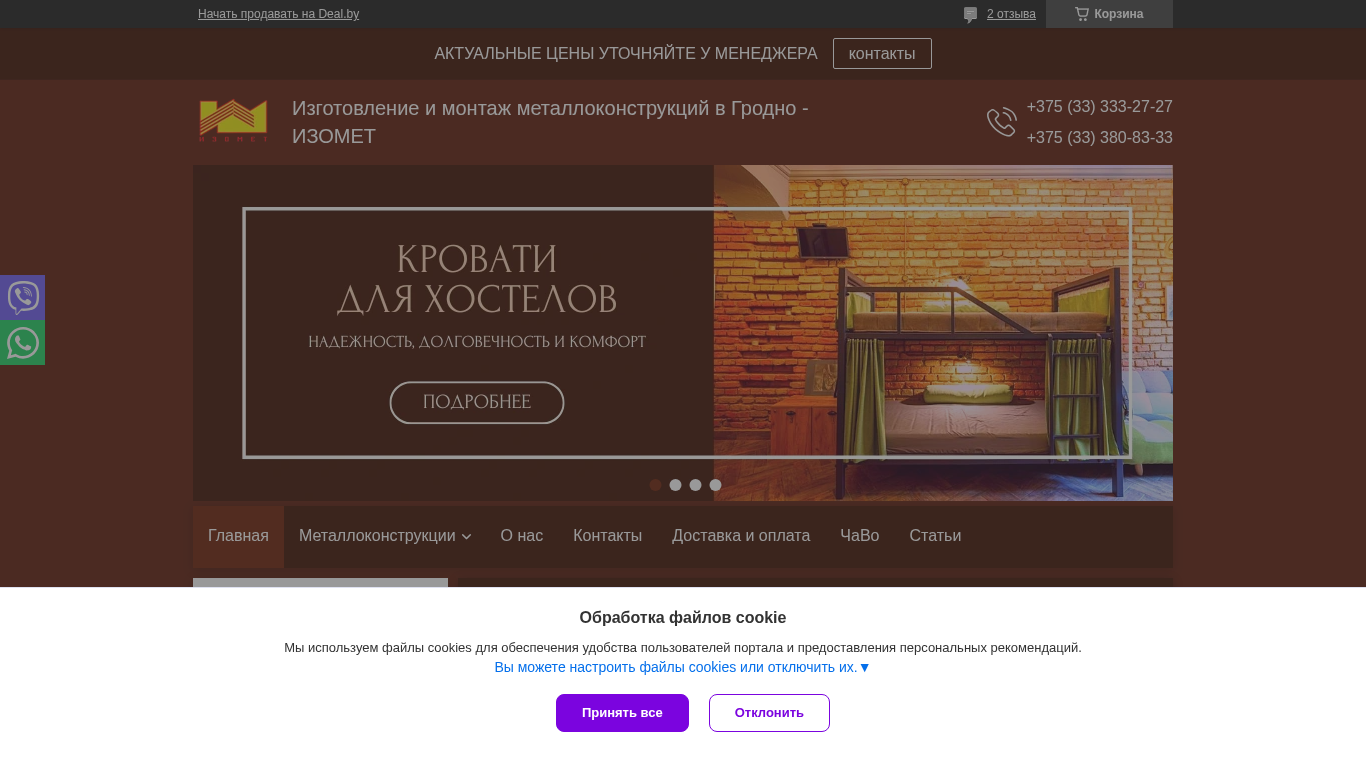Open the Доставка и оплата menu item
Viewport: 1366px width, 768px height.
pyautogui.click(x=741, y=536)
